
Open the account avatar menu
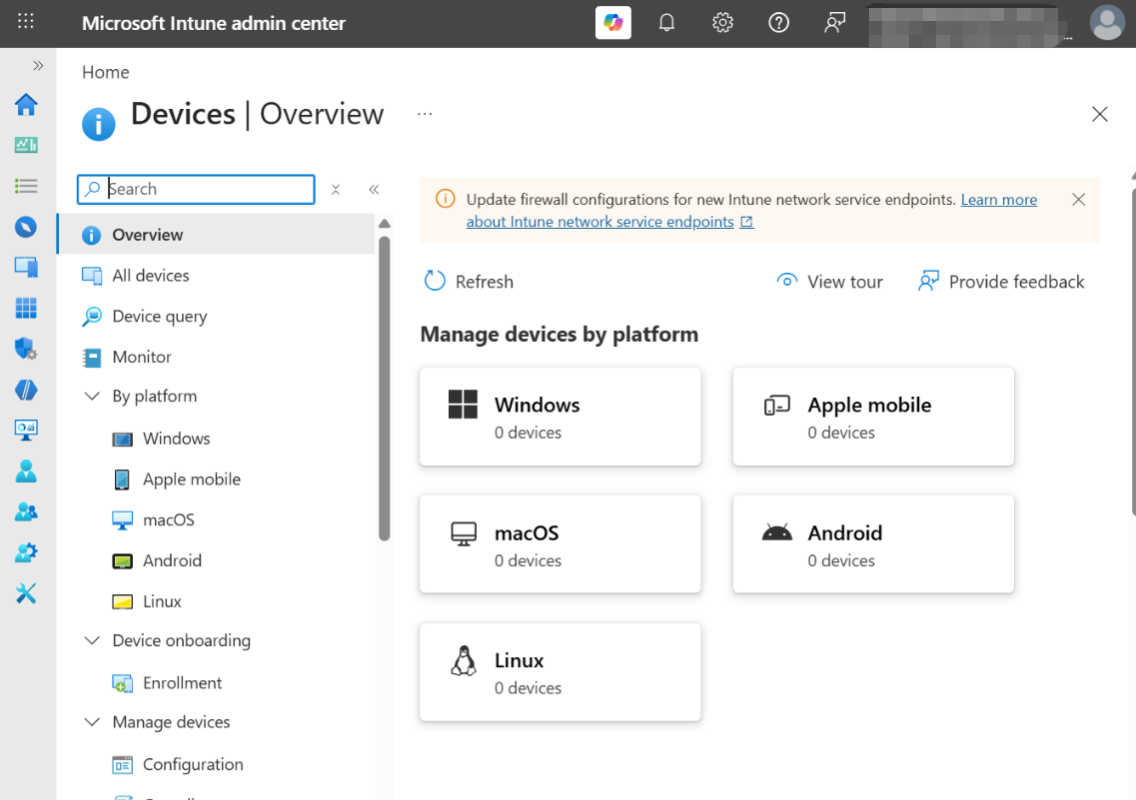tap(1107, 22)
